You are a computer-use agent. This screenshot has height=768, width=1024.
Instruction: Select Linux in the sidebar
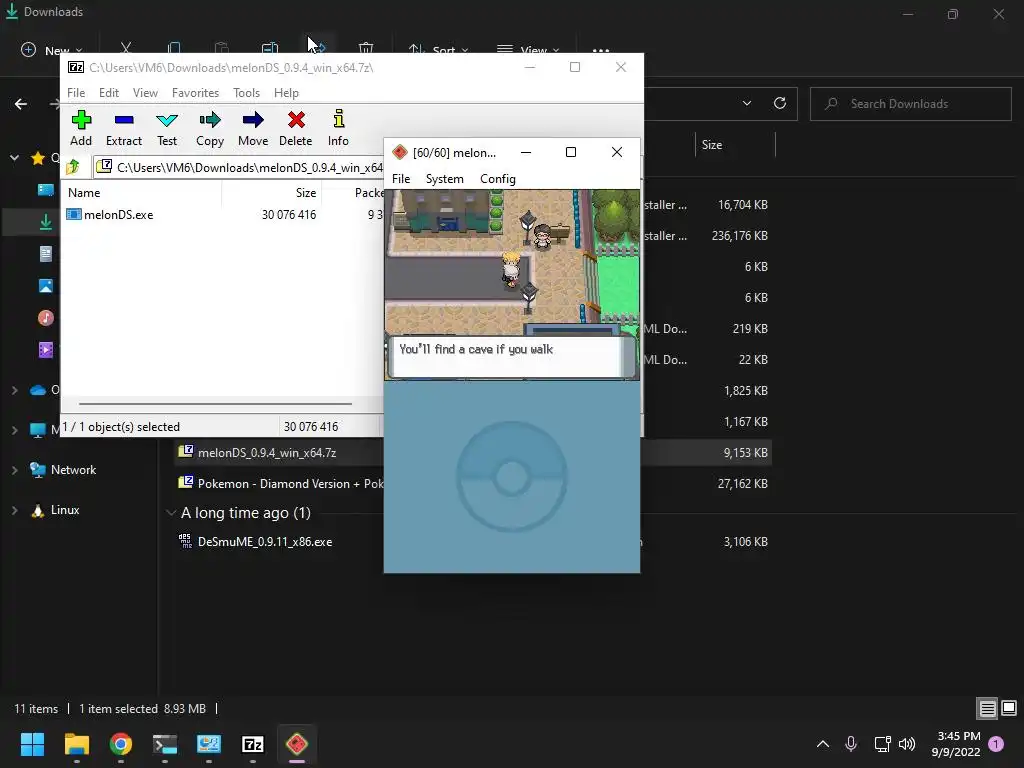click(x=65, y=510)
